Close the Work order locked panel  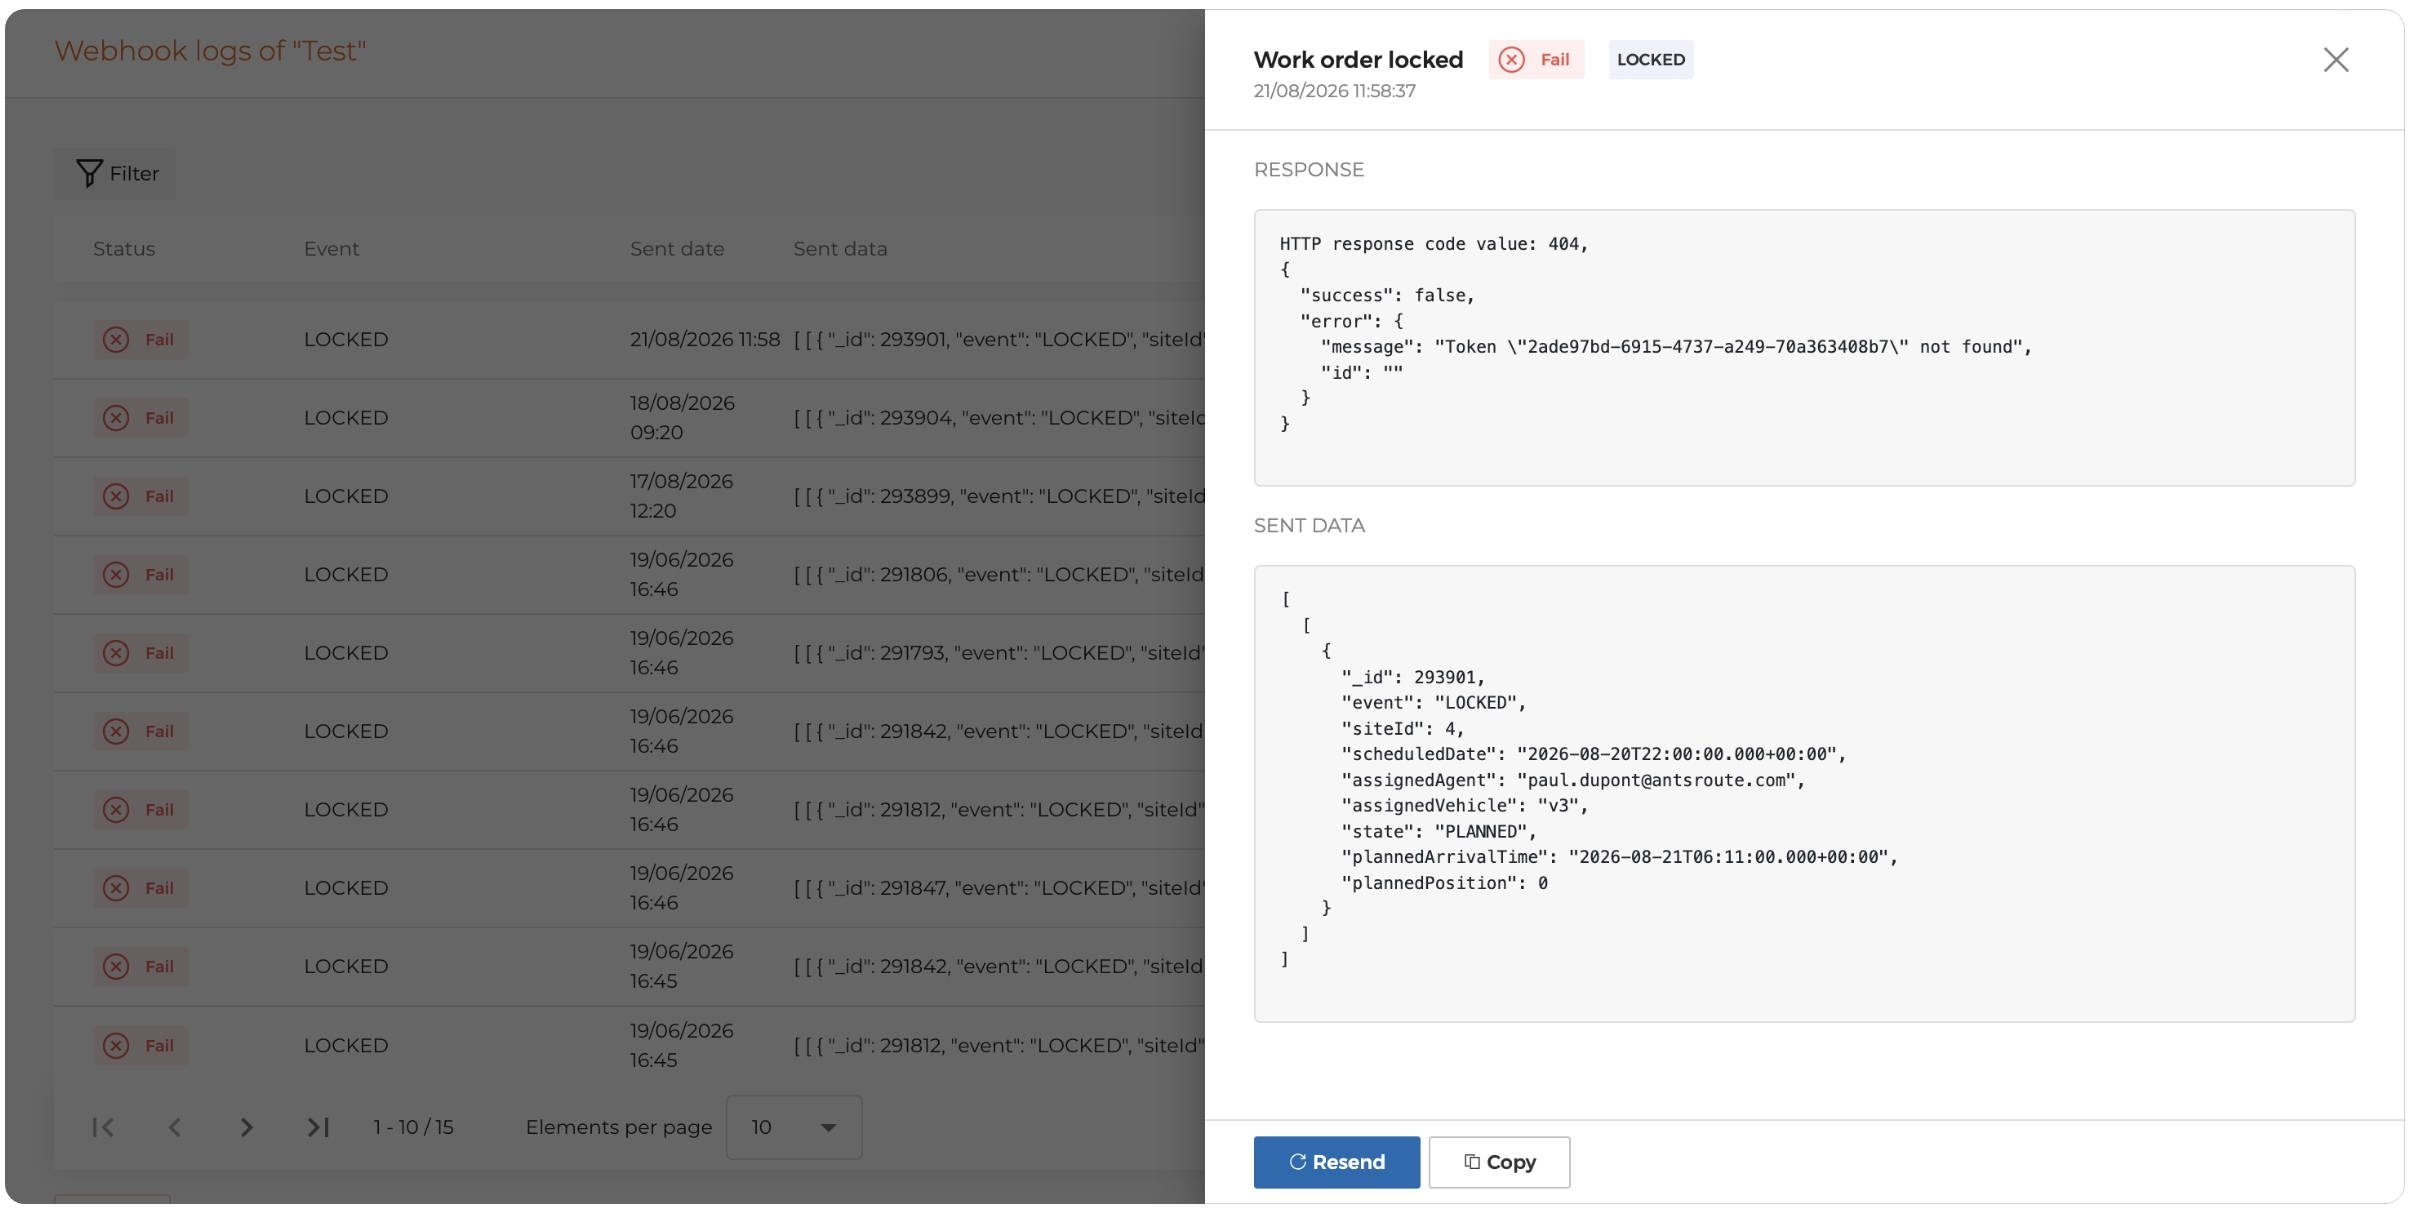(x=2335, y=60)
